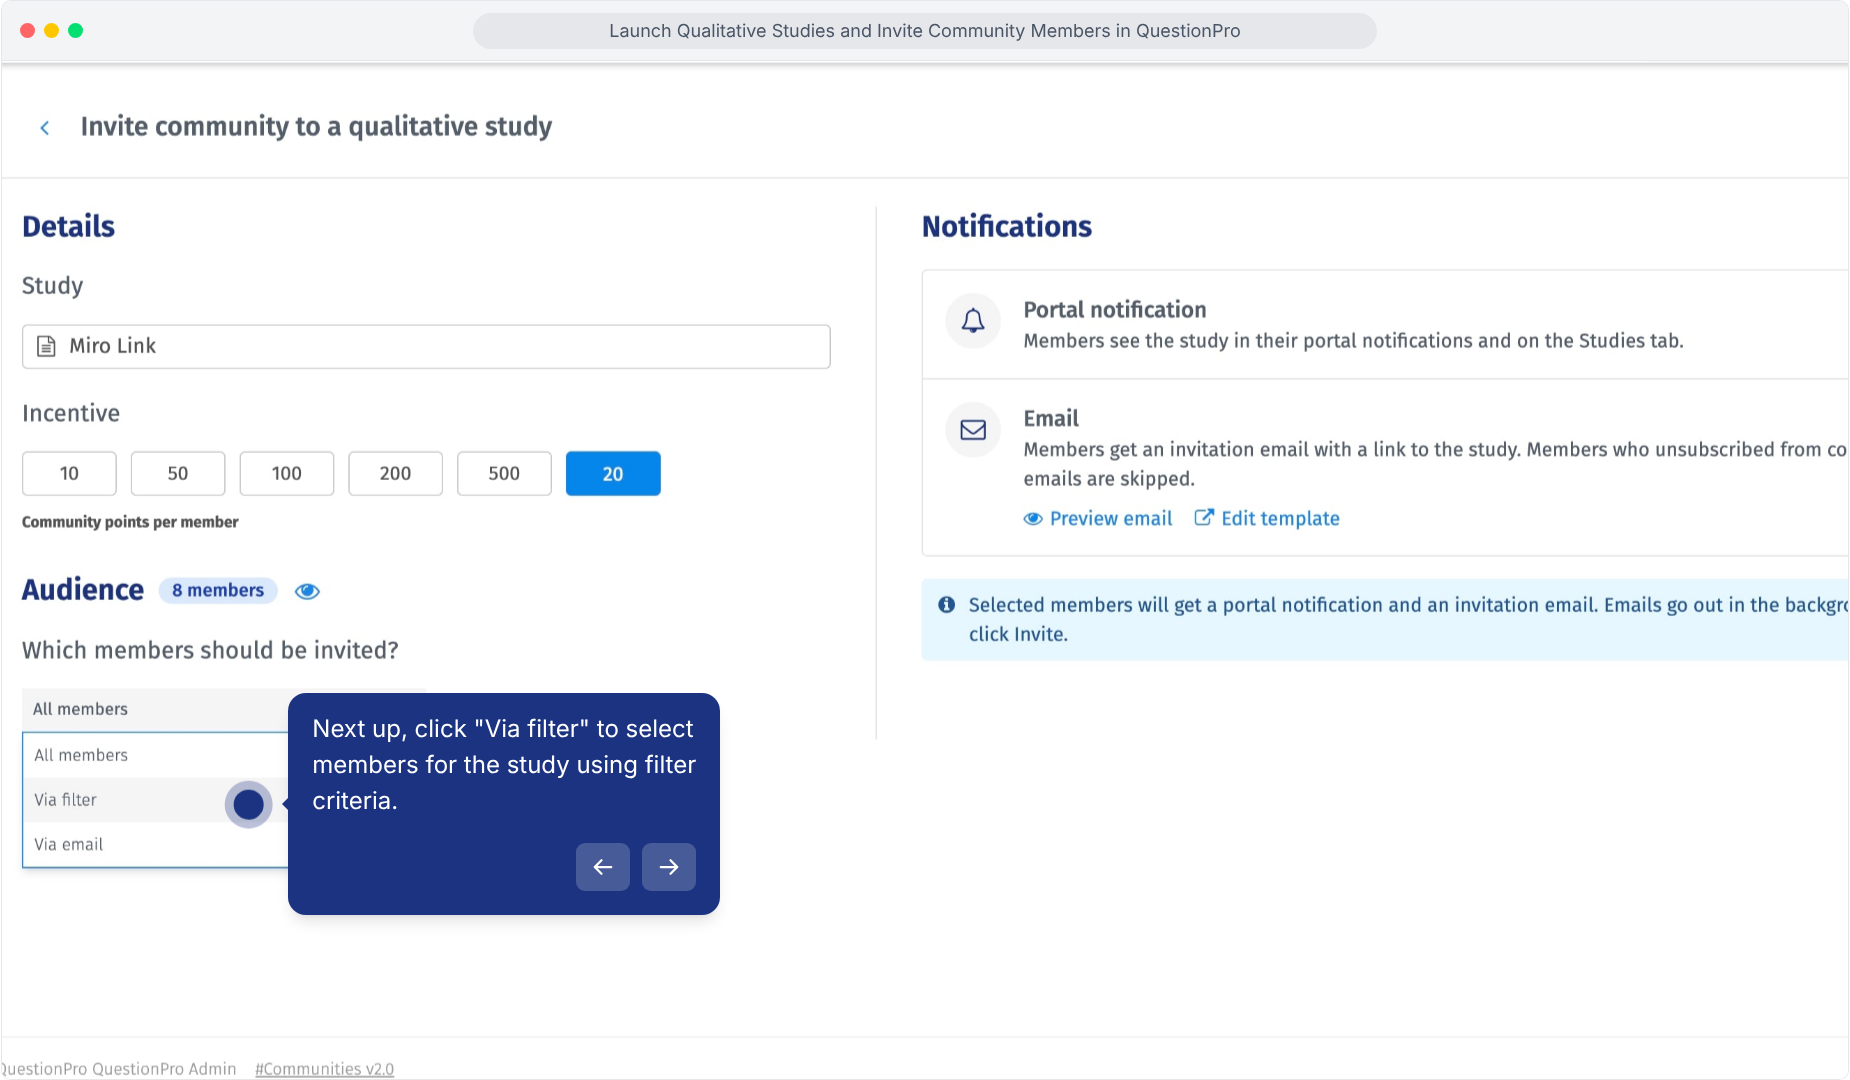The width and height of the screenshot is (1850, 1080).
Task: Choose the 500 points incentive option
Action: 504,473
